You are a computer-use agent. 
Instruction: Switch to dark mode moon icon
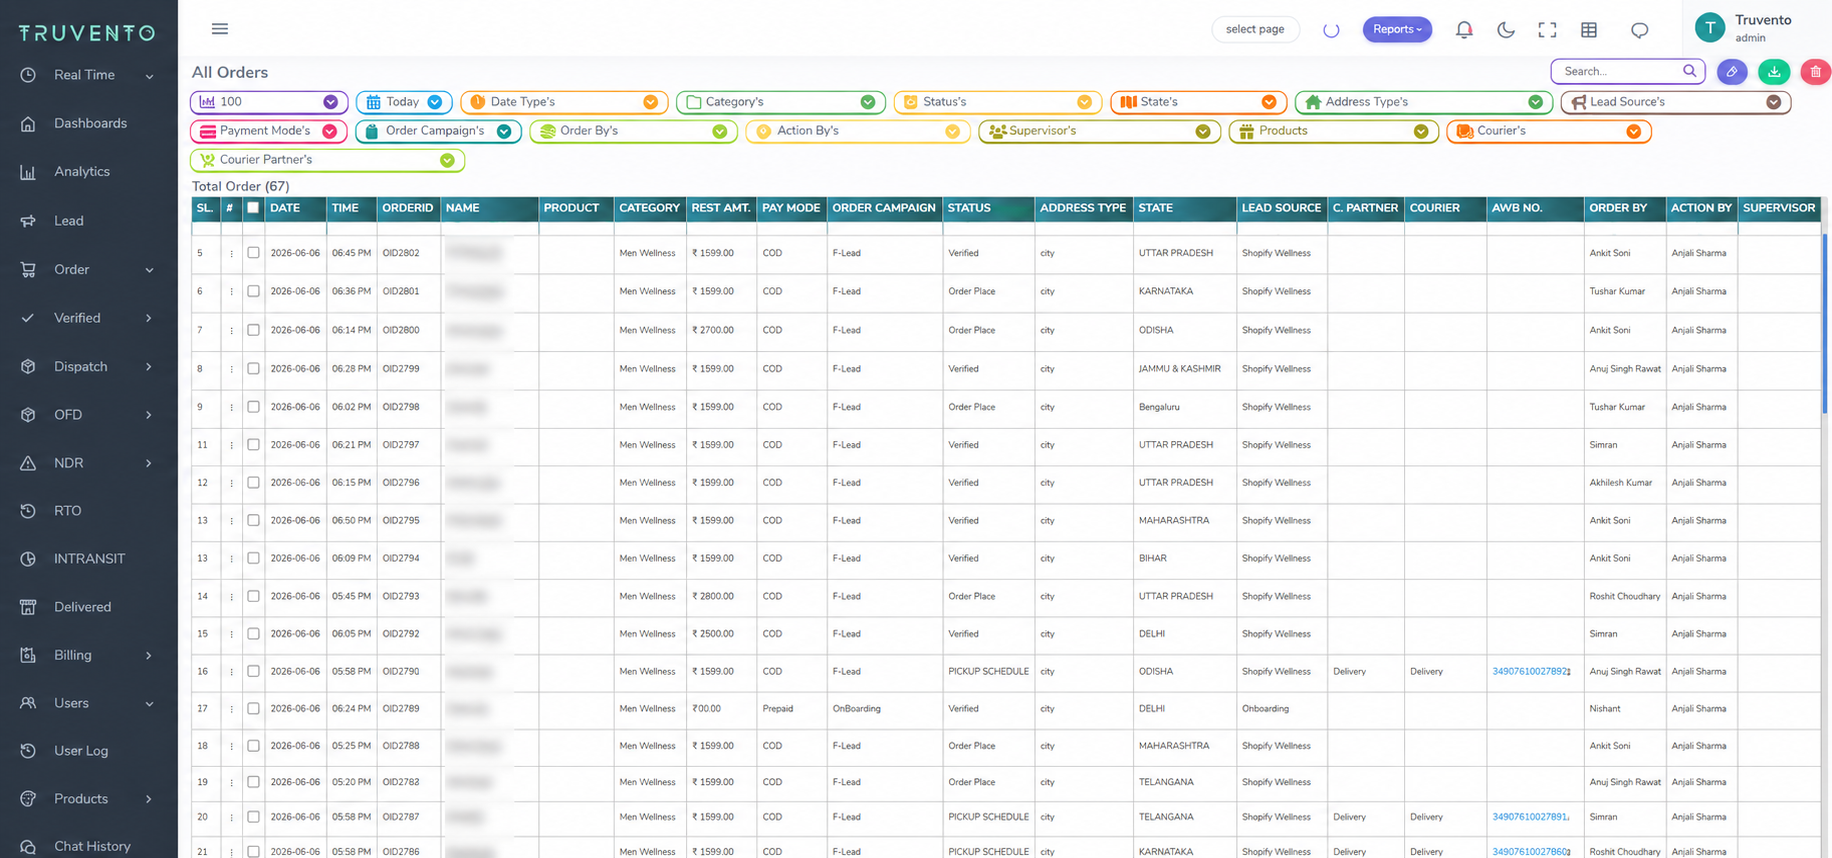point(1506,30)
